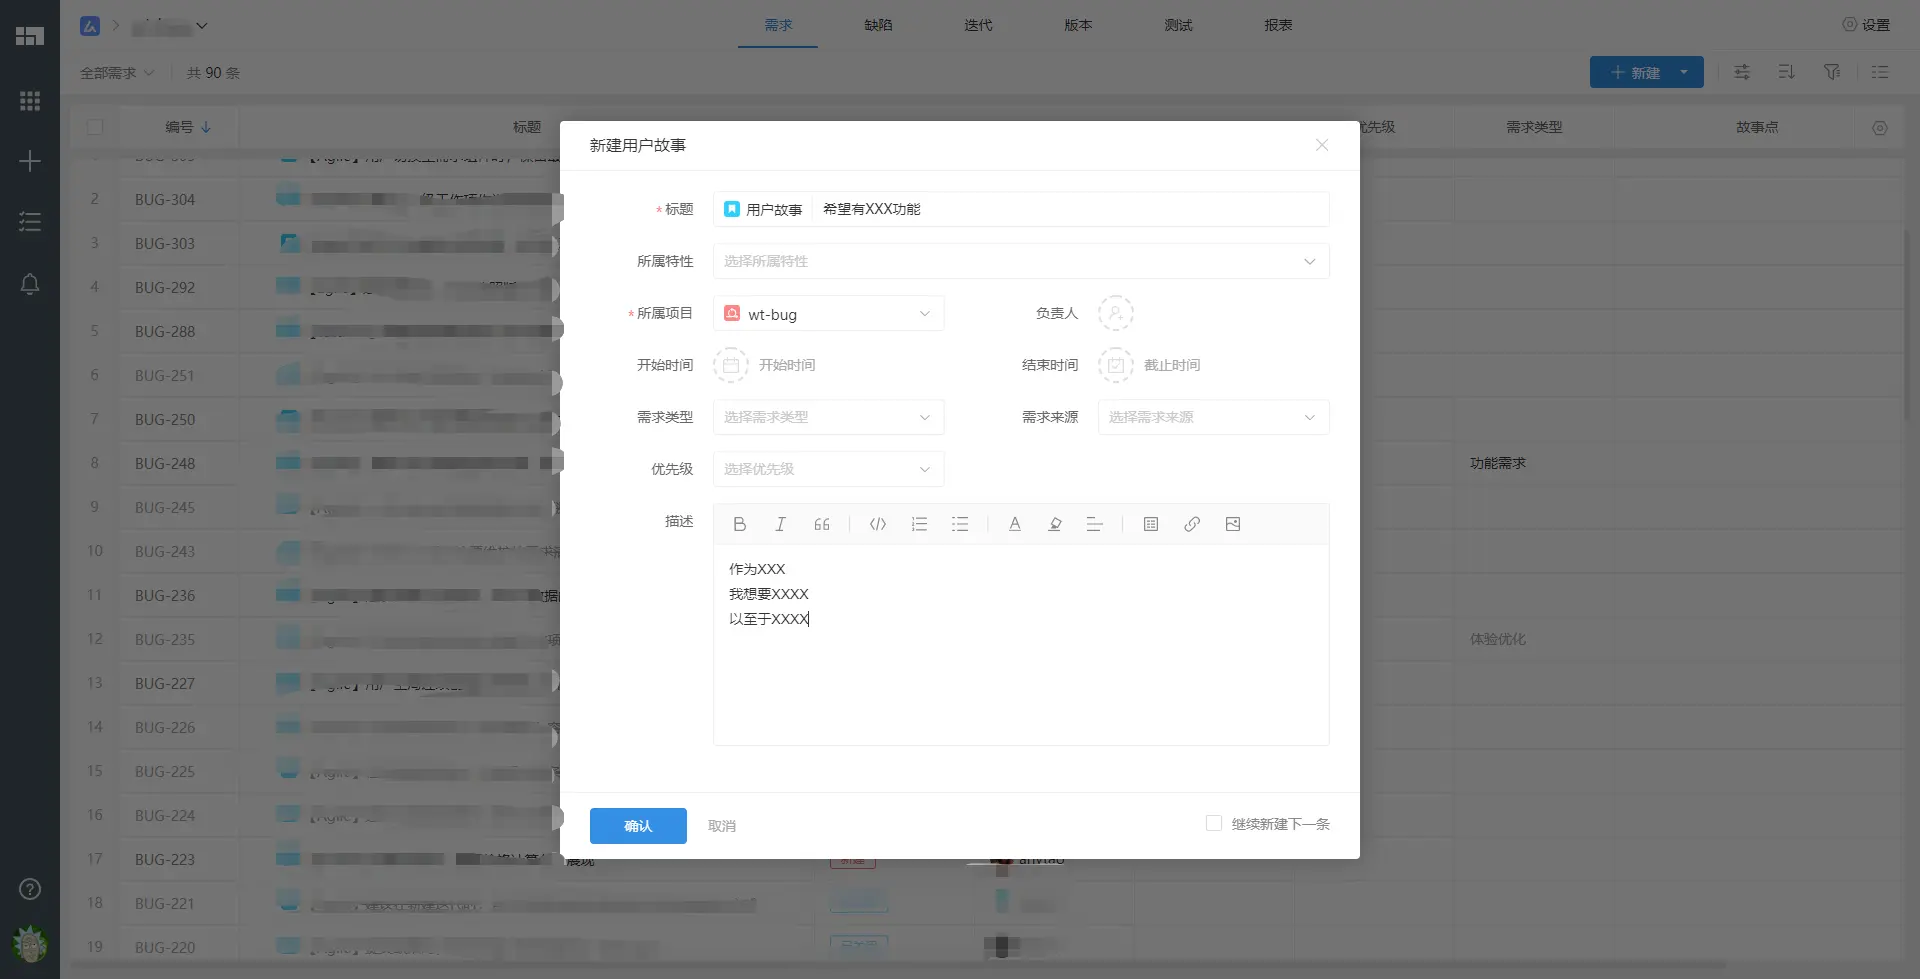Enable 继续新建下一条 checkbox
The image size is (1920, 979).
tap(1214, 823)
